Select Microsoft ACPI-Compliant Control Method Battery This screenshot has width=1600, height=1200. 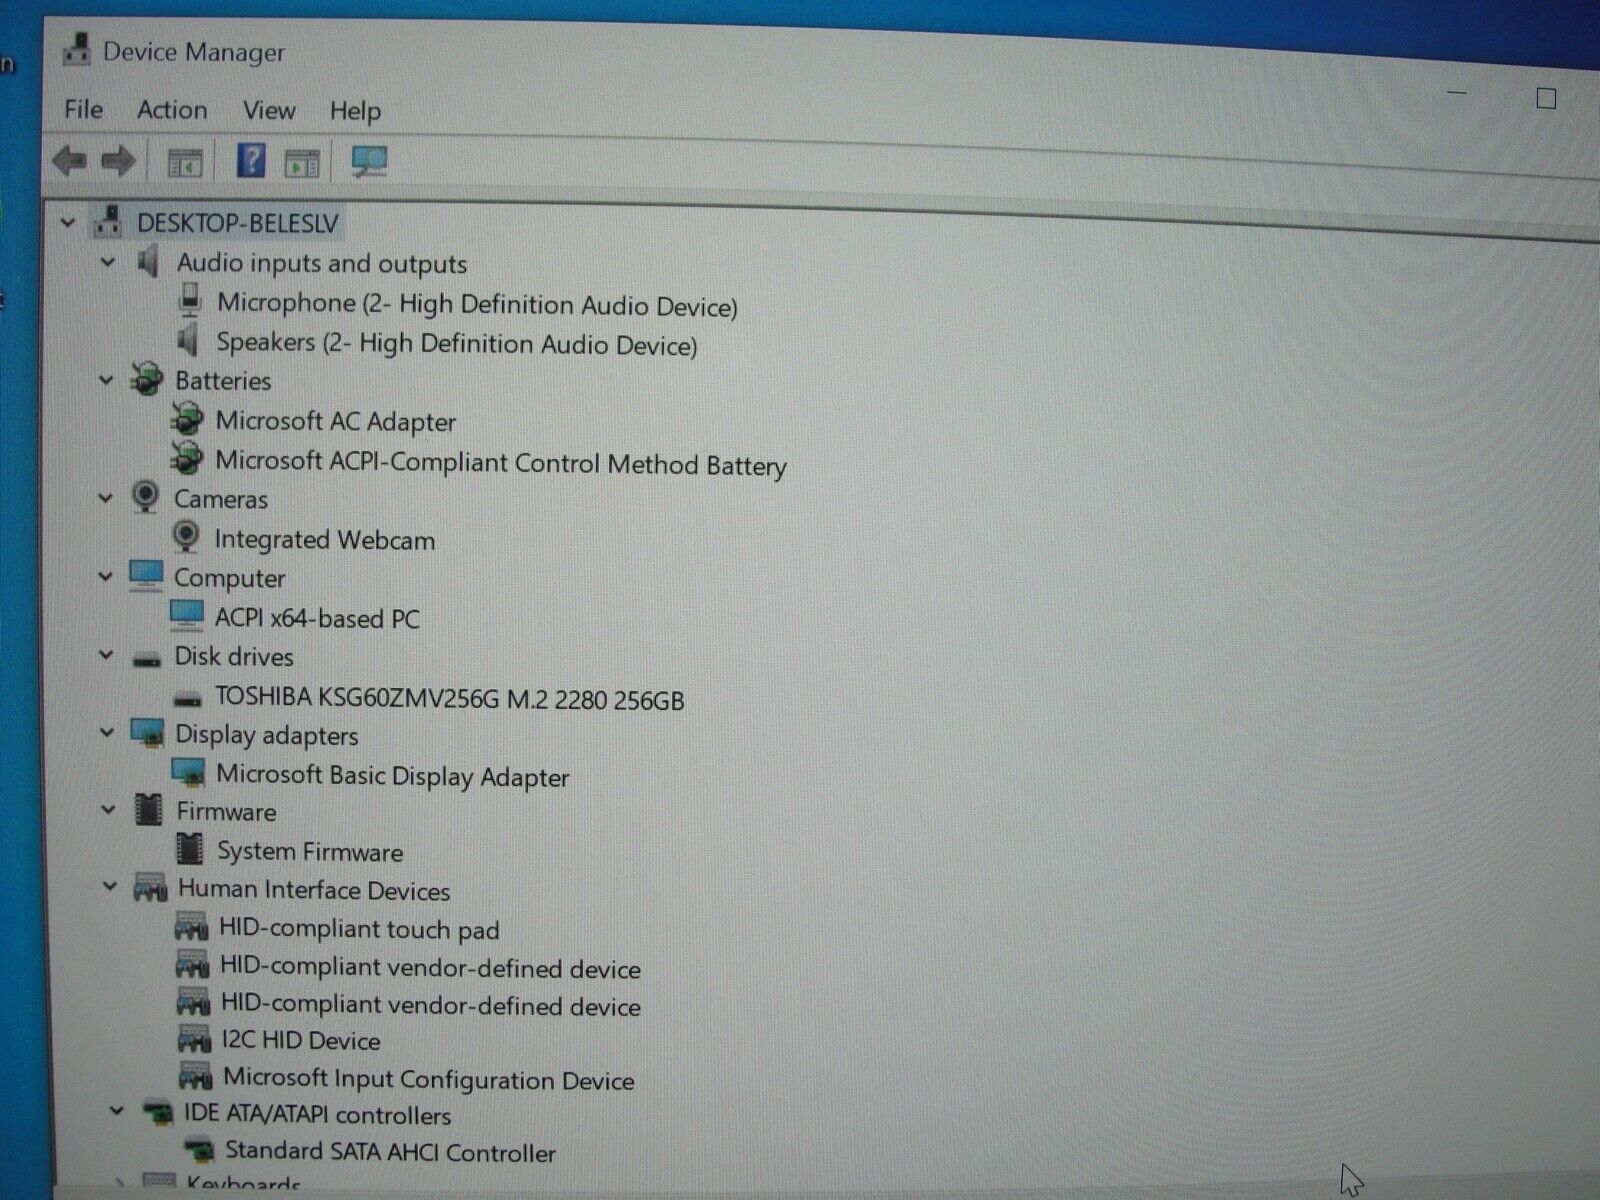[x=501, y=463]
